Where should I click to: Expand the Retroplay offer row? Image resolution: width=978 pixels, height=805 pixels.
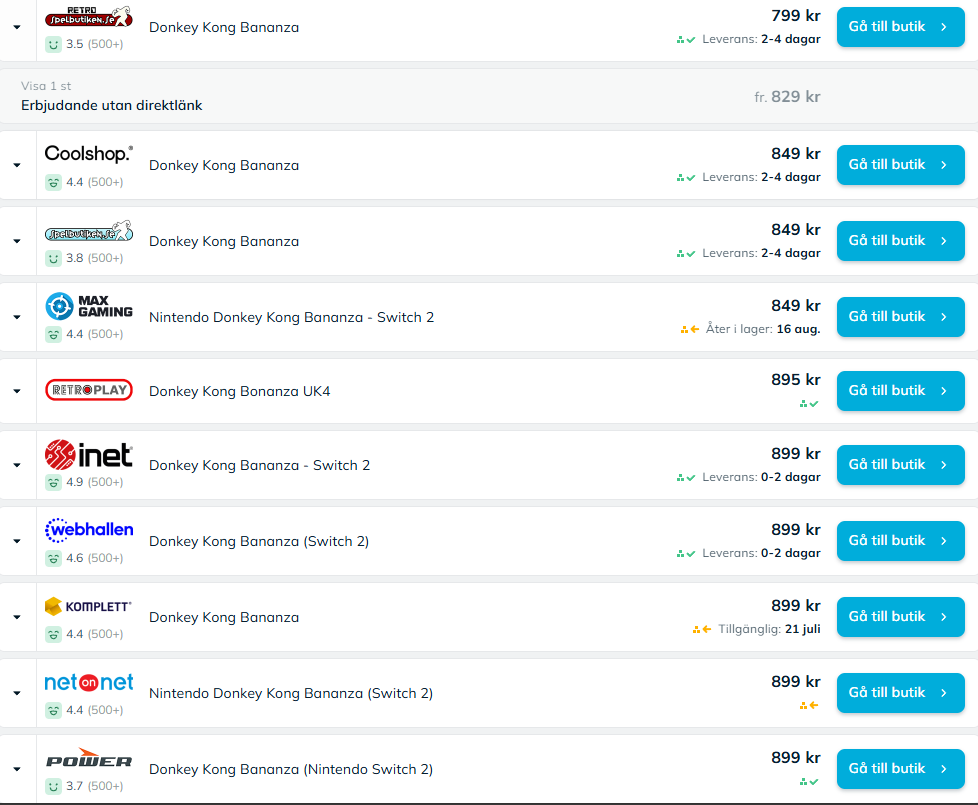(x=17, y=391)
